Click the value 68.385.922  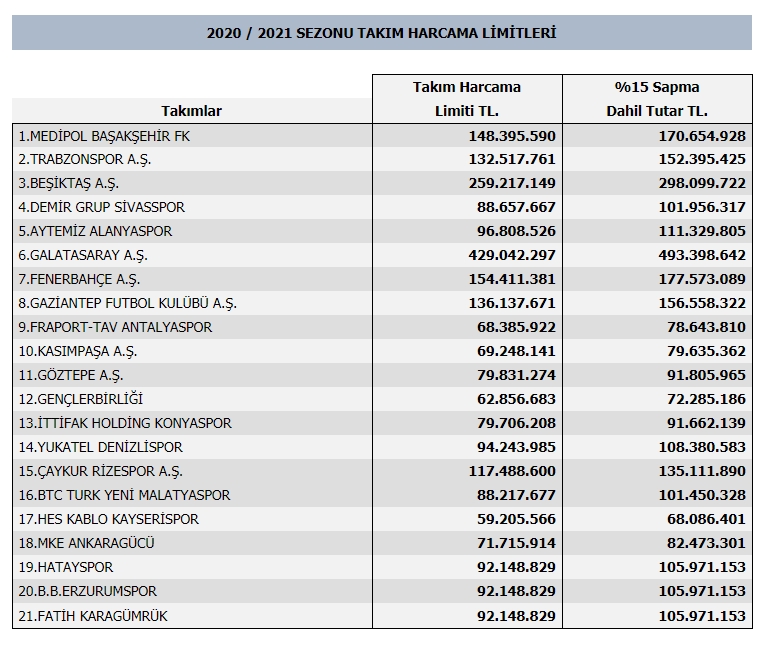click(516, 327)
